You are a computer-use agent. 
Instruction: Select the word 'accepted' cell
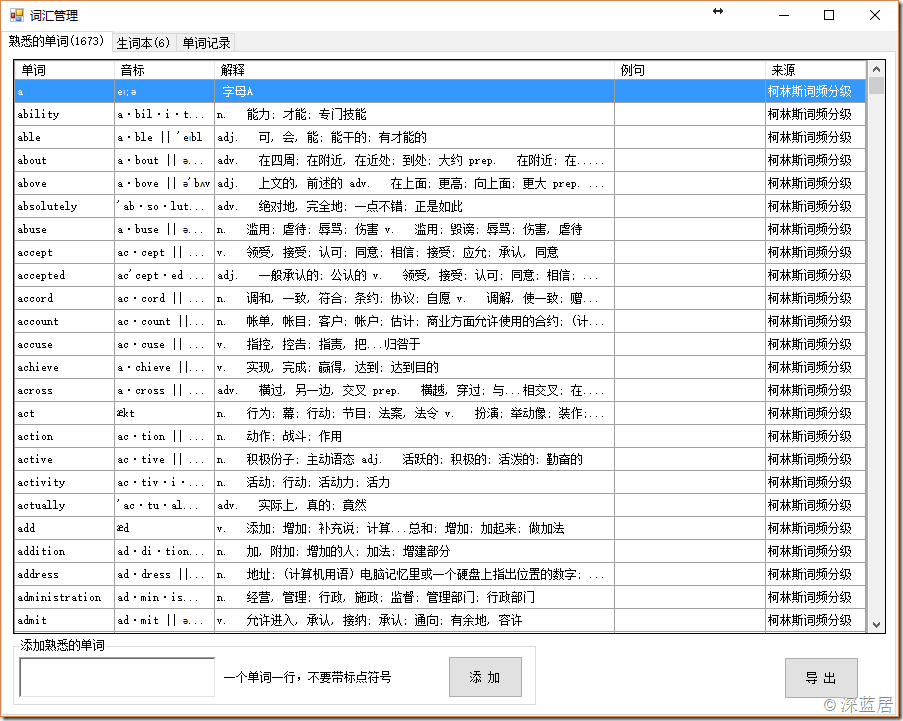(x=64, y=275)
